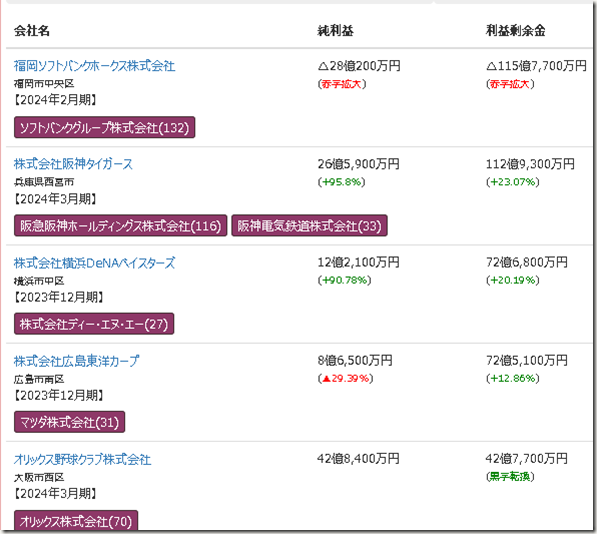
Task: Click the green 黒字転換 label
Action: pos(510,477)
